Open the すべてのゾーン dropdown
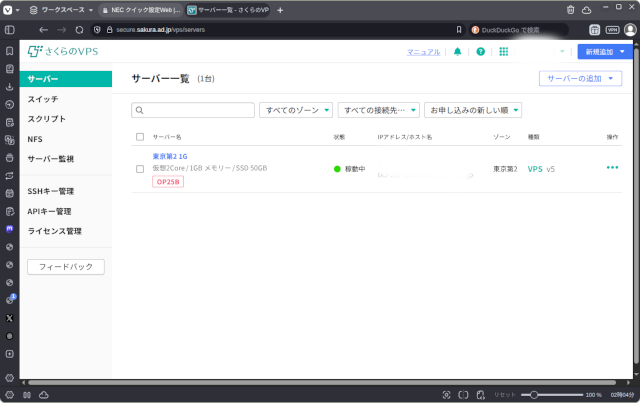 (296, 110)
